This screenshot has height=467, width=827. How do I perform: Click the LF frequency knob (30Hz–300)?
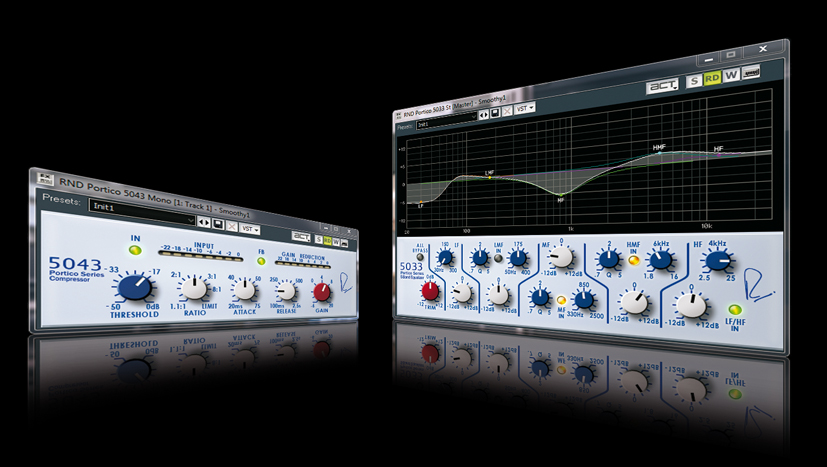click(445, 258)
